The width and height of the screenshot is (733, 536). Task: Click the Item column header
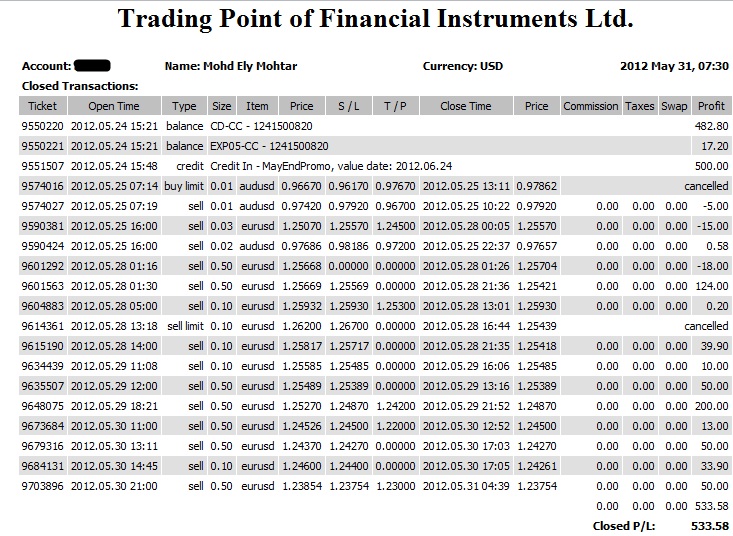pyautogui.click(x=258, y=106)
